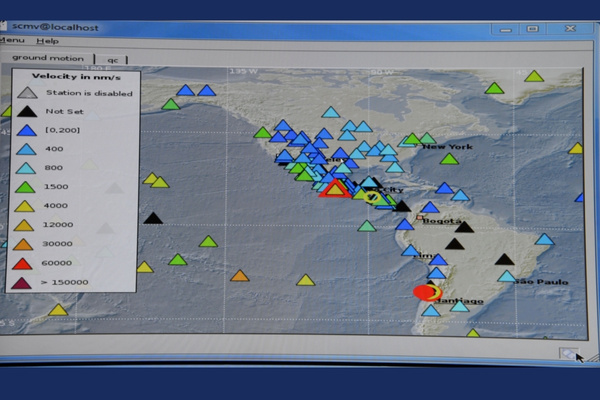
Task: Select the black station triangle near Bogotá
Action: click(464, 227)
